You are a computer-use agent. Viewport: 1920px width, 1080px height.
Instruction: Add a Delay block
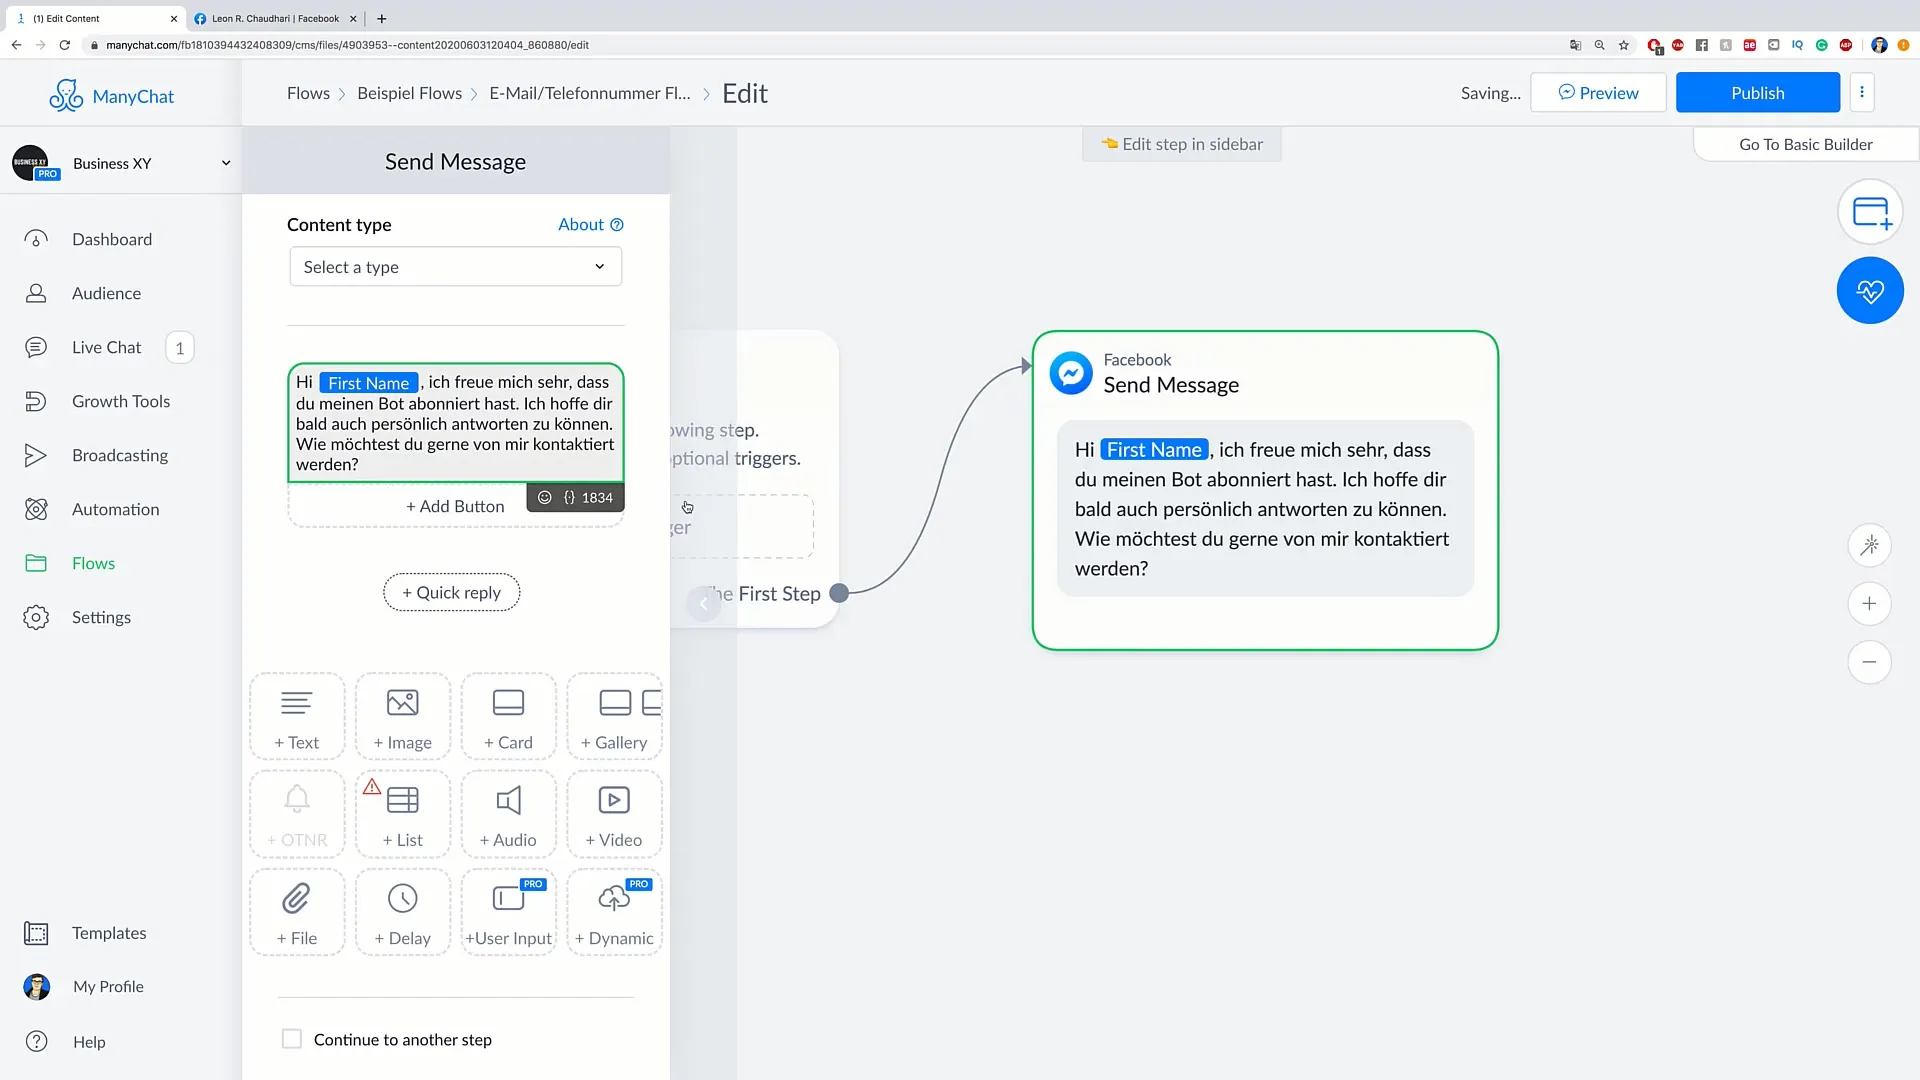[403, 912]
